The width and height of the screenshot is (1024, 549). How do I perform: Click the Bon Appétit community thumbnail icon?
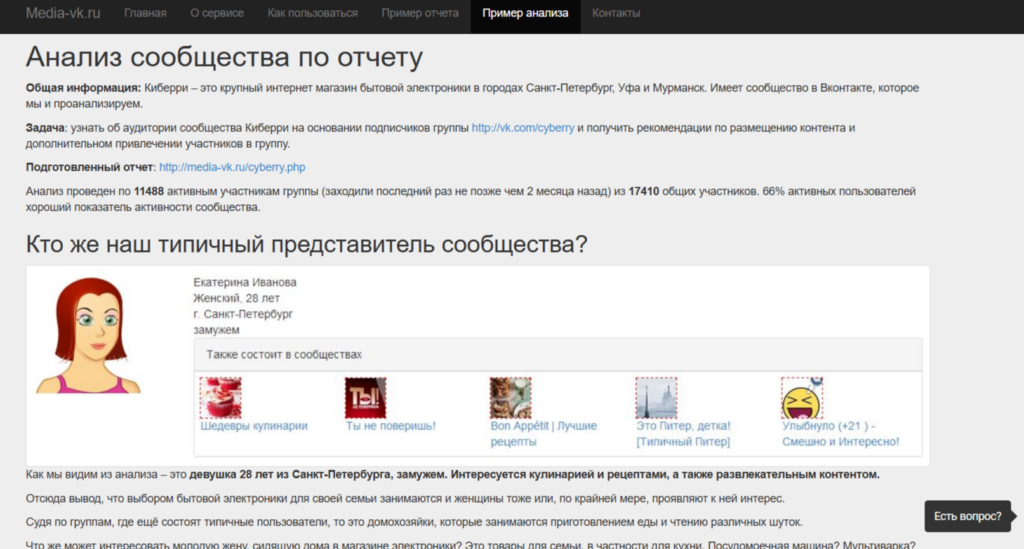coord(510,397)
